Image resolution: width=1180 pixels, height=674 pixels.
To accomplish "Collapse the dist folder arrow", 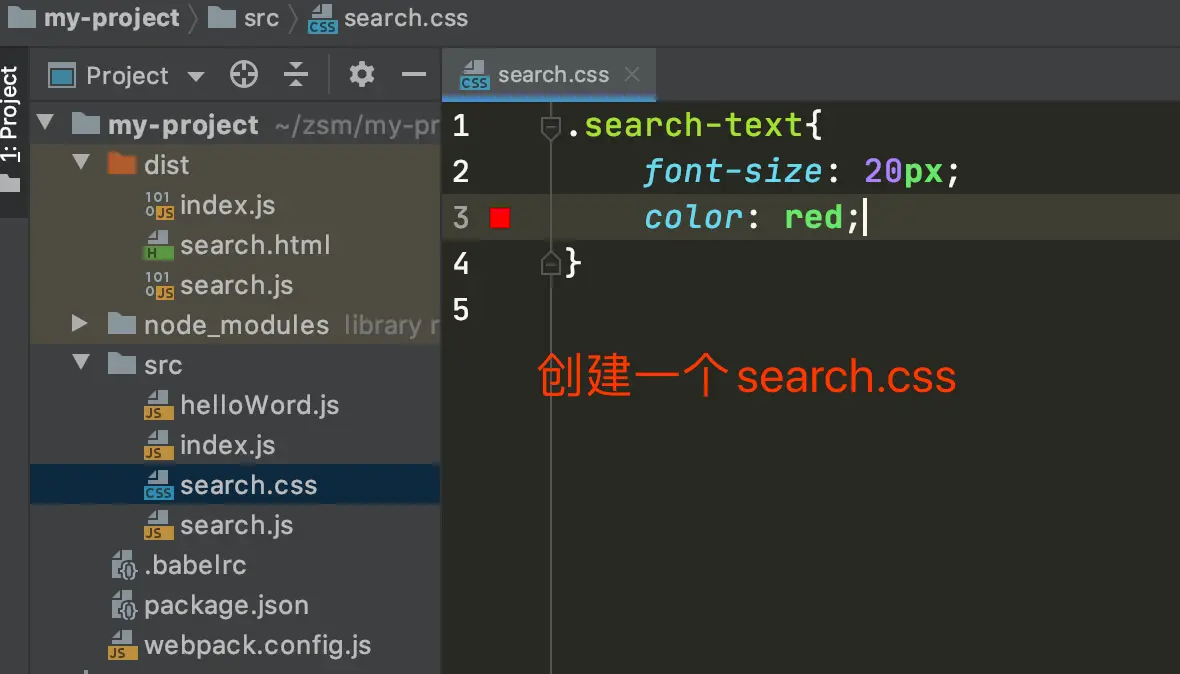I will pos(81,162).
